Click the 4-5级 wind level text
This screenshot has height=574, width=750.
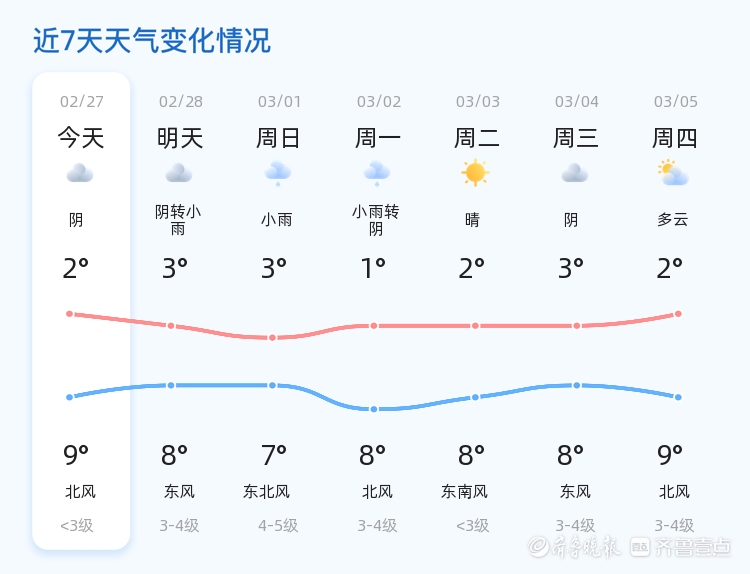pyautogui.click(x=278, y=525)
